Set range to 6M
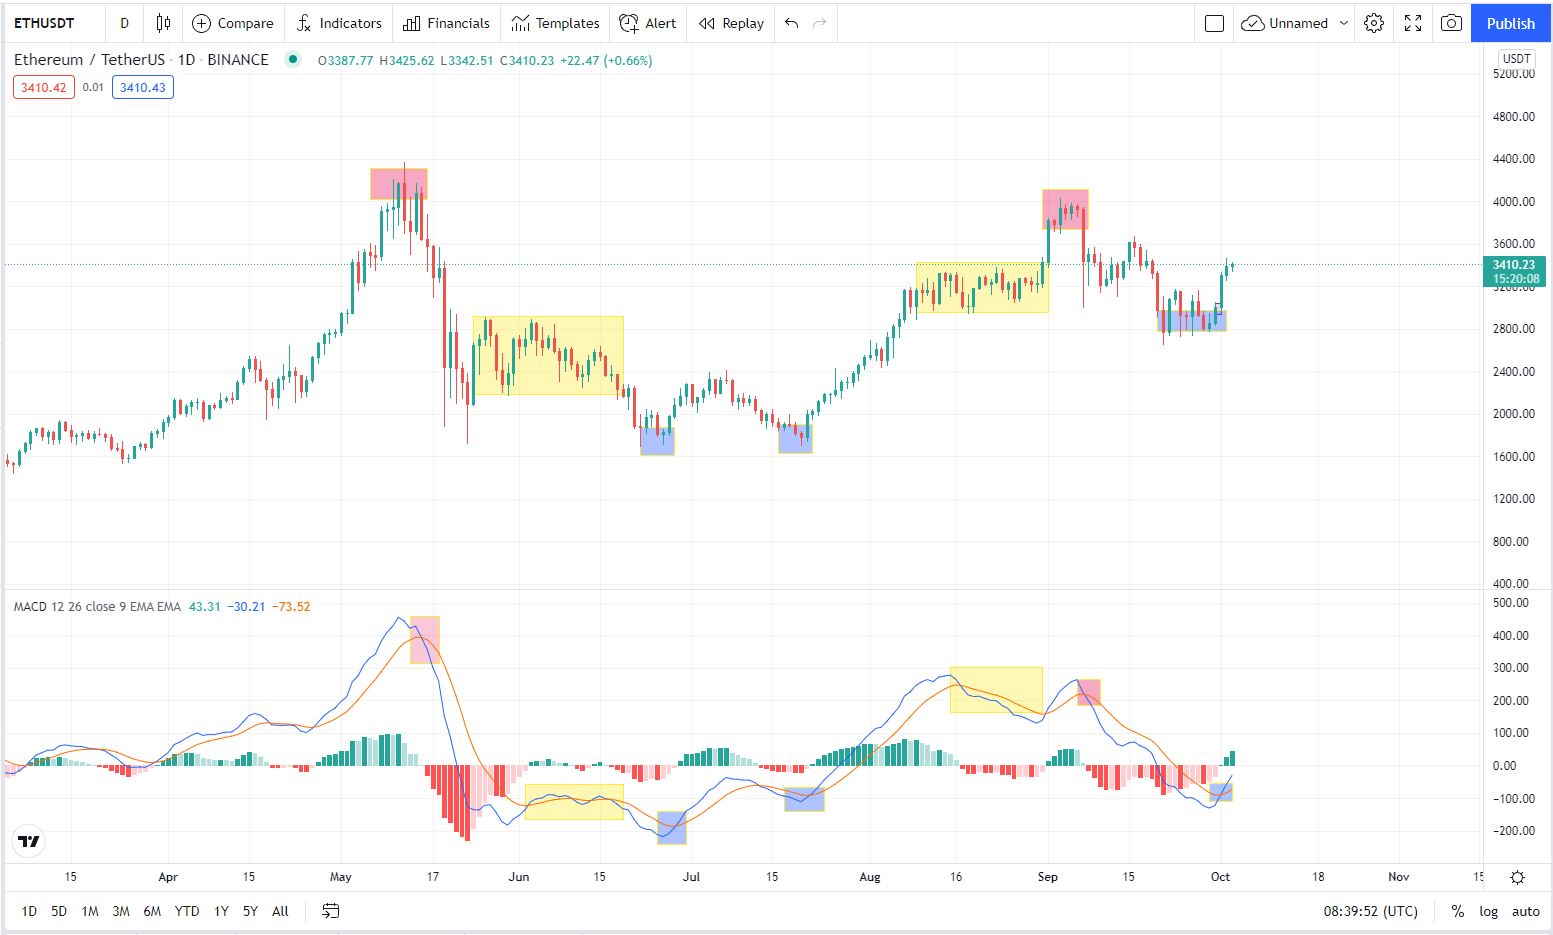 click(152, 911)
